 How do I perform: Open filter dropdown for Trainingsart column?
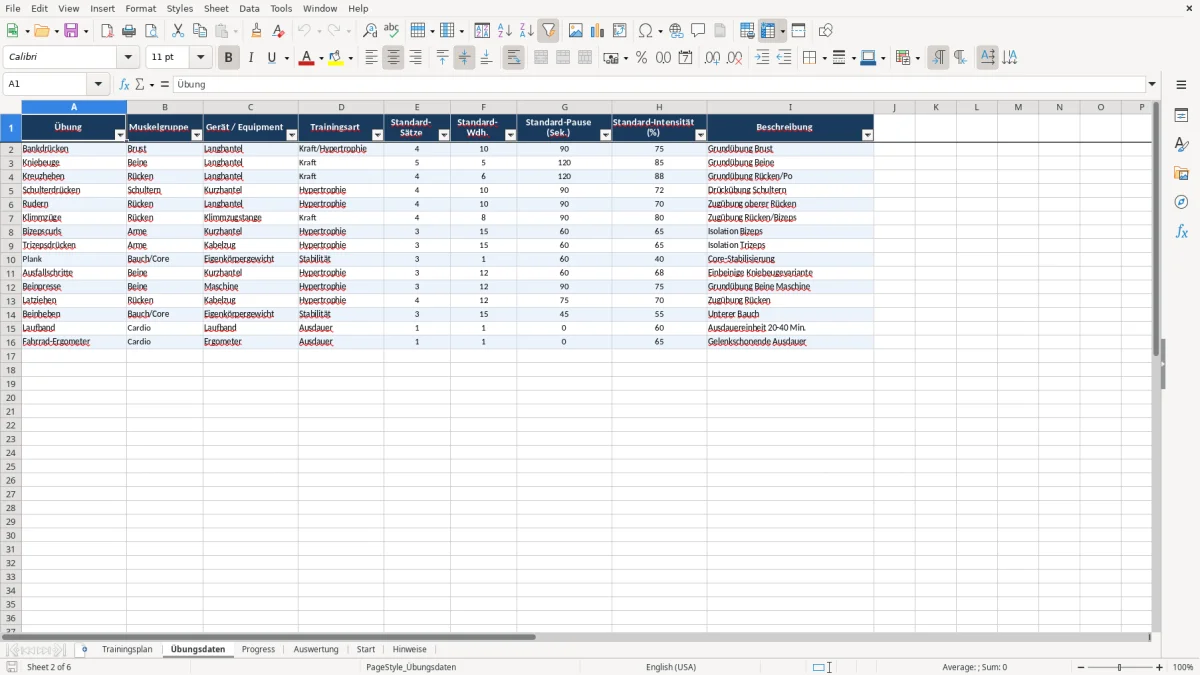click(x=377, y=135)
